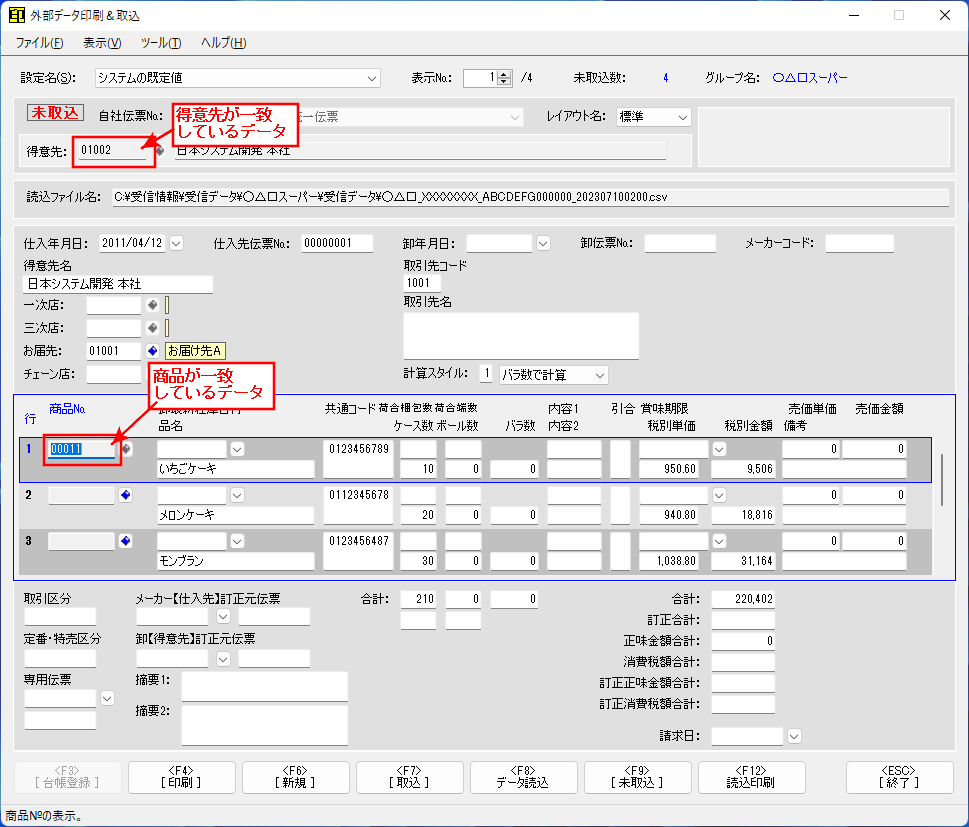Viewport: 969px width, 827px height.
Task: Expand the 設定名 dropdown システムの既定値
Action: click(x=371, y=78)
